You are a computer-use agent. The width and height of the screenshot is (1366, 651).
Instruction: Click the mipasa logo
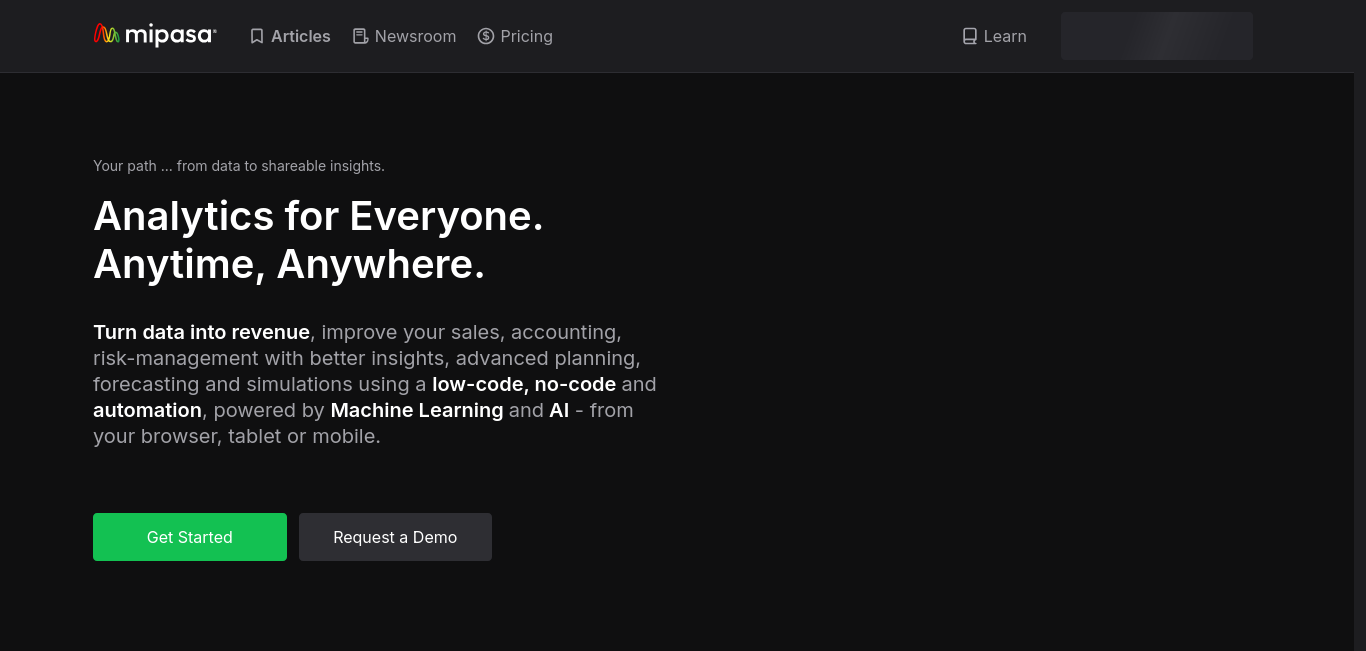point(155,35)
